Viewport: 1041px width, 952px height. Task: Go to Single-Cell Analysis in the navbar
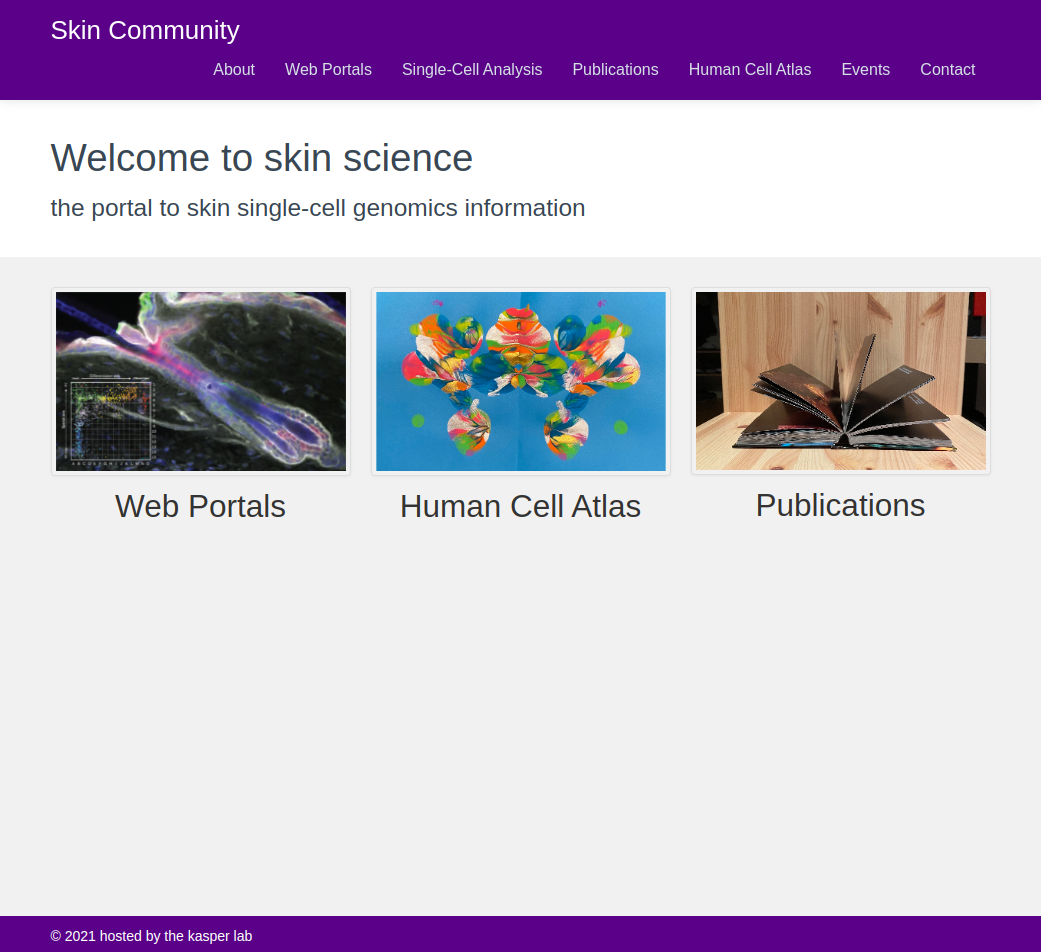(x=472, y=70)
